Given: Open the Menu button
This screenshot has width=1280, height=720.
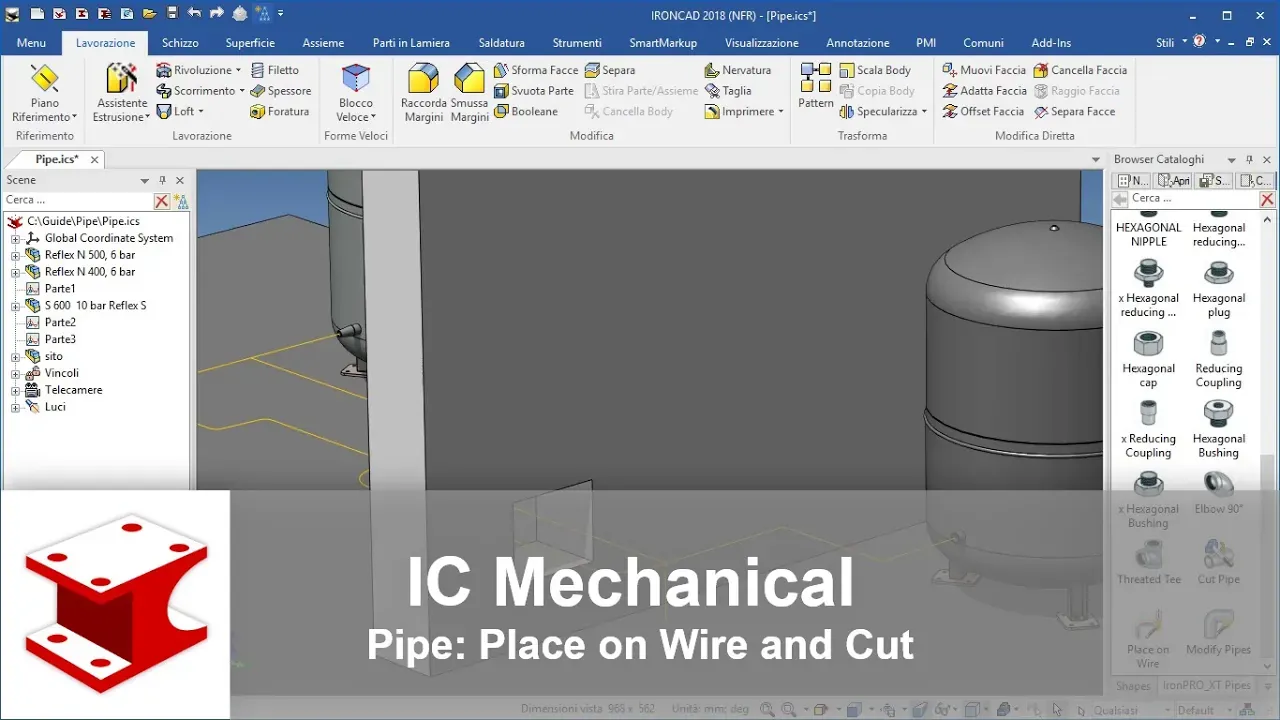Looking at the screenshot, I should [x=31, y=43].
